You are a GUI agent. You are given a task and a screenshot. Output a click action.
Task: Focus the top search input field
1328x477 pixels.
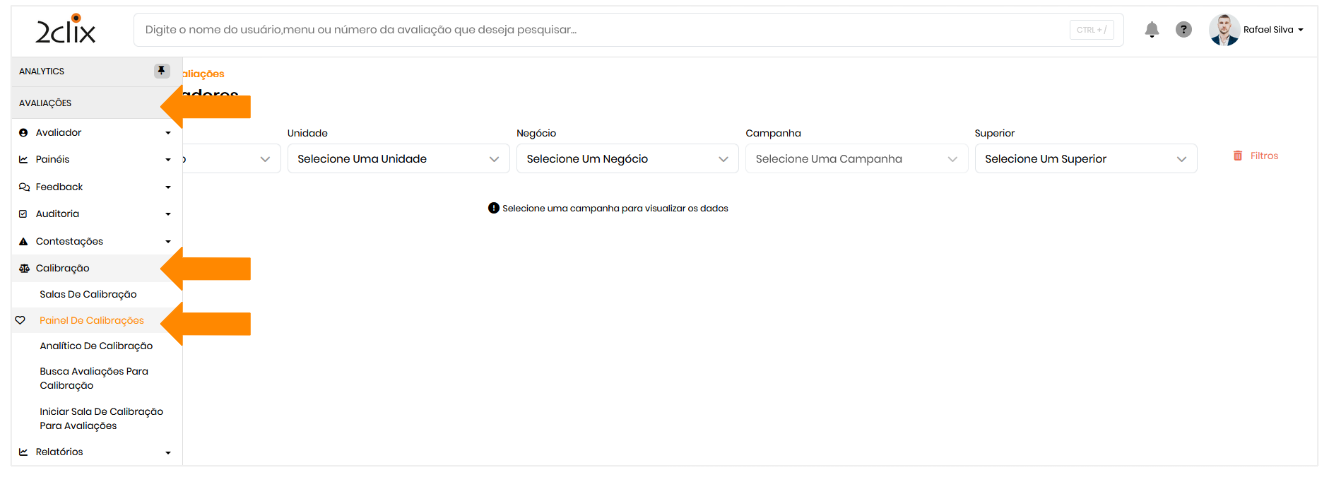click(600, 30)
